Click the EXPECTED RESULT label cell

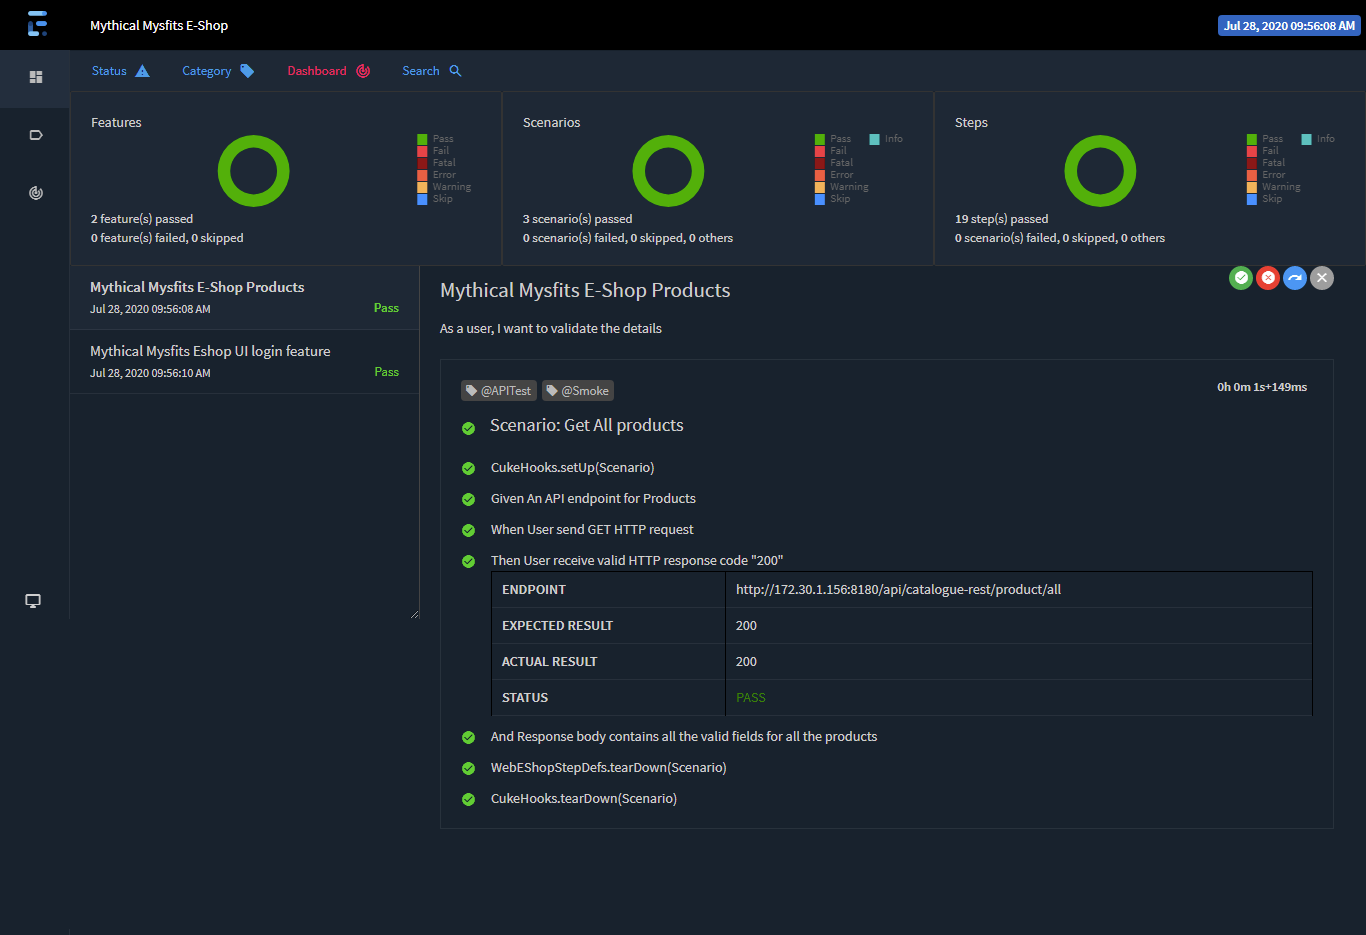point(608,626)
